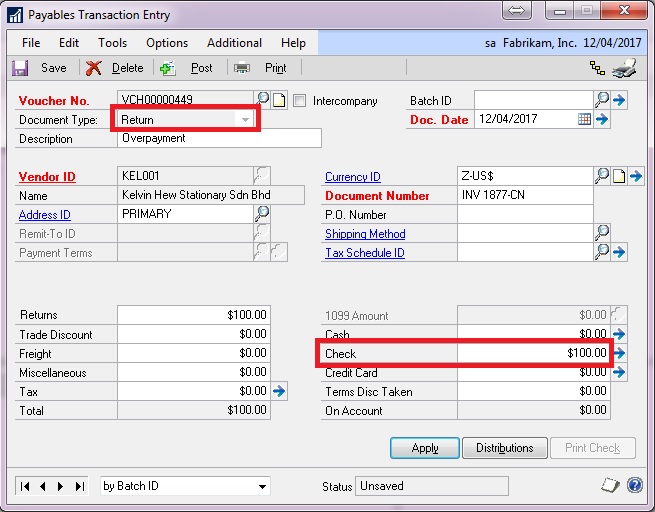Open the Doc. Date calendar icon
The width and height of the screenshot is (655, 512).
(584, 119)
